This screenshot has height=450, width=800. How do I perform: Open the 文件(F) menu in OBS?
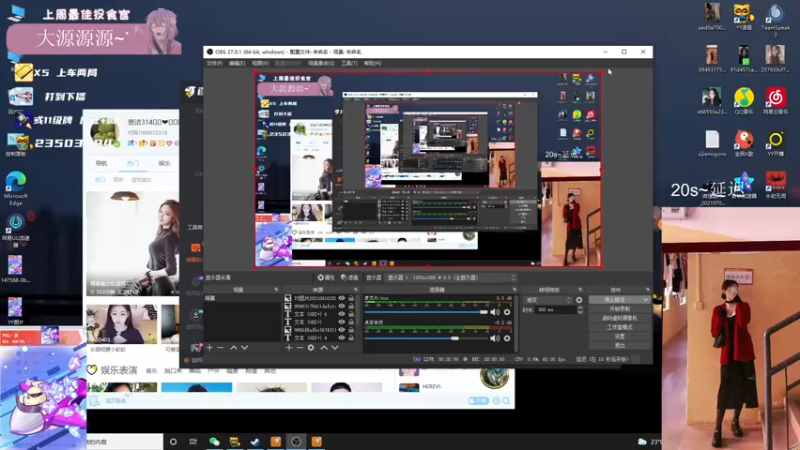[214, 63]
